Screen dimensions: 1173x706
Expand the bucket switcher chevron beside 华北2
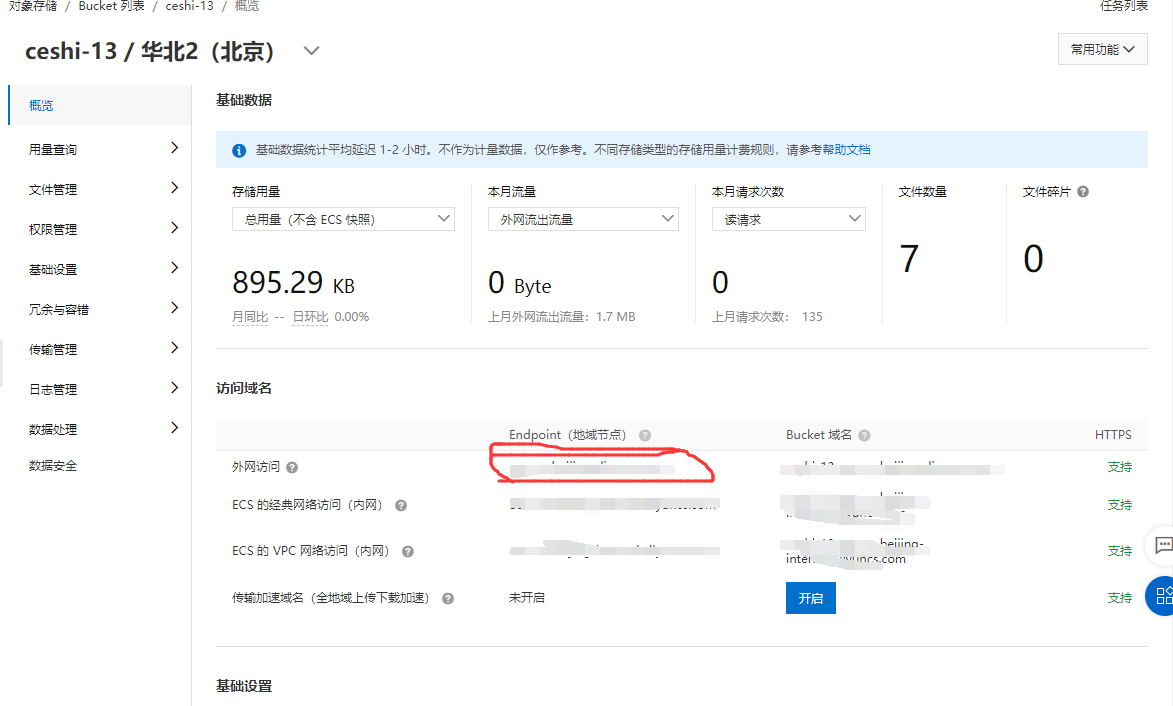coord(311,49)
